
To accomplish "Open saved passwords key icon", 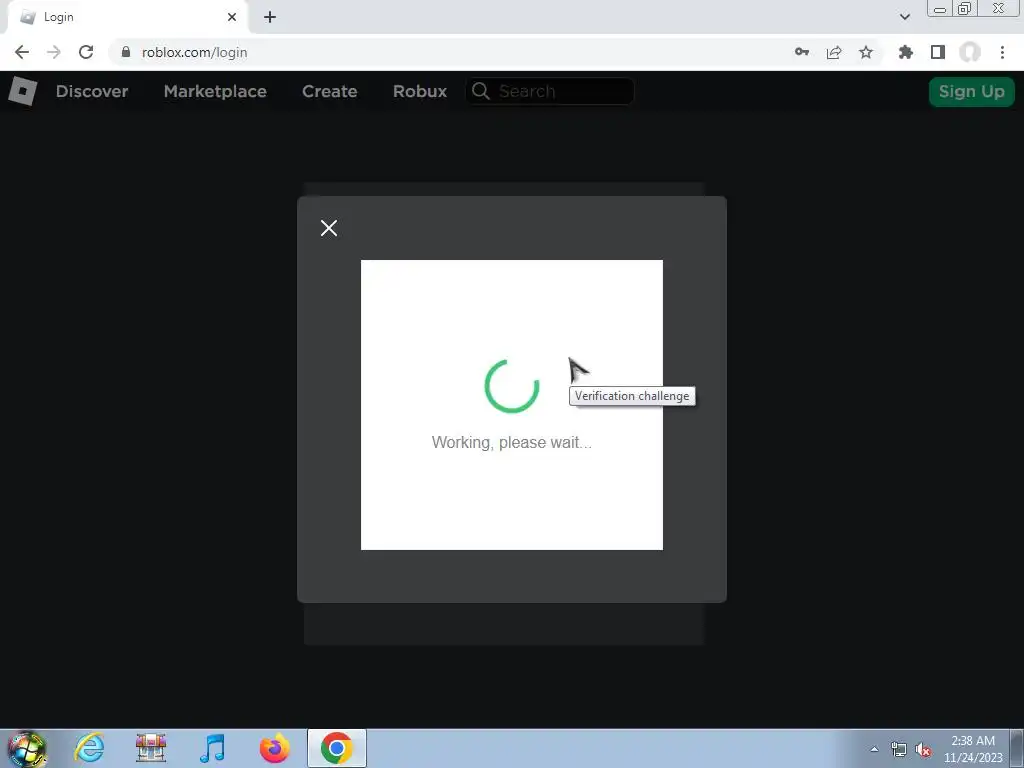I will pyautogui.click(x=802, y=52).
